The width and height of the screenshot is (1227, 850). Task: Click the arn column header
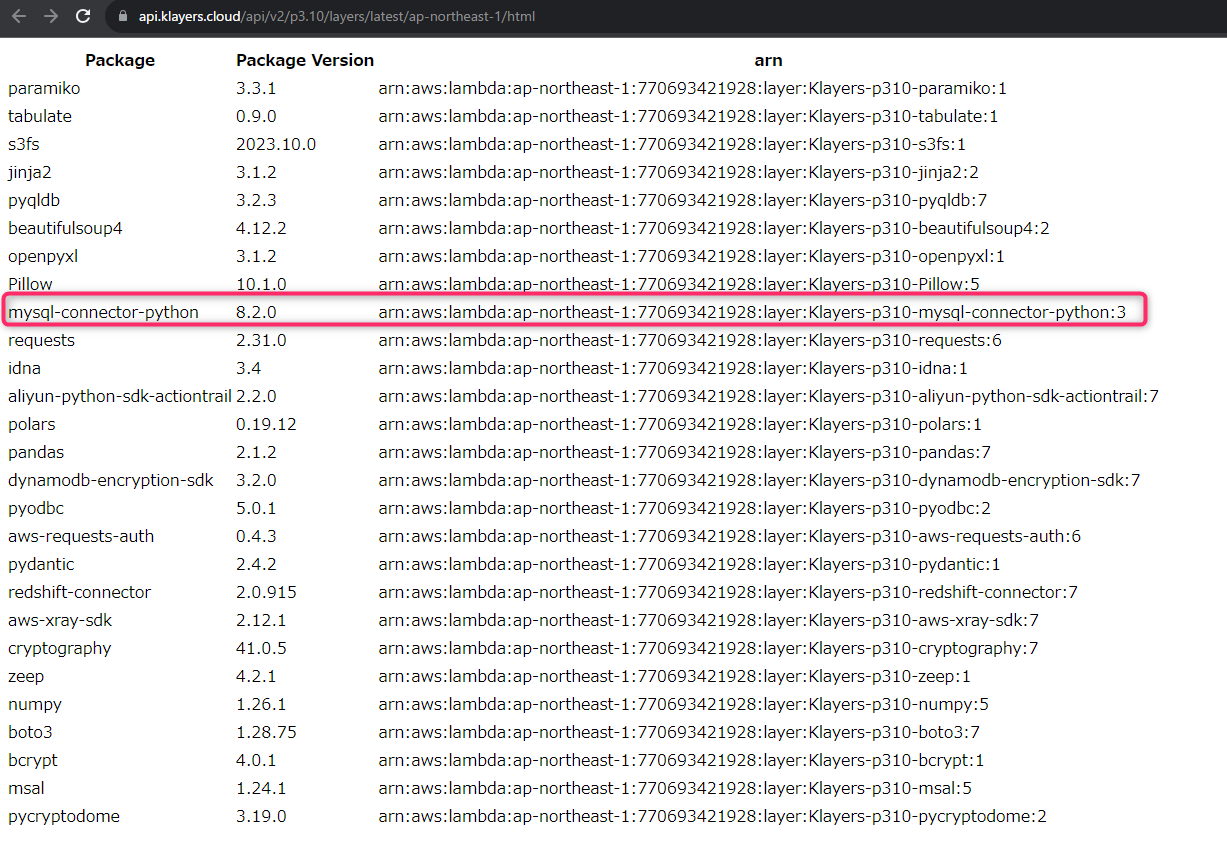tap(768, 60)
